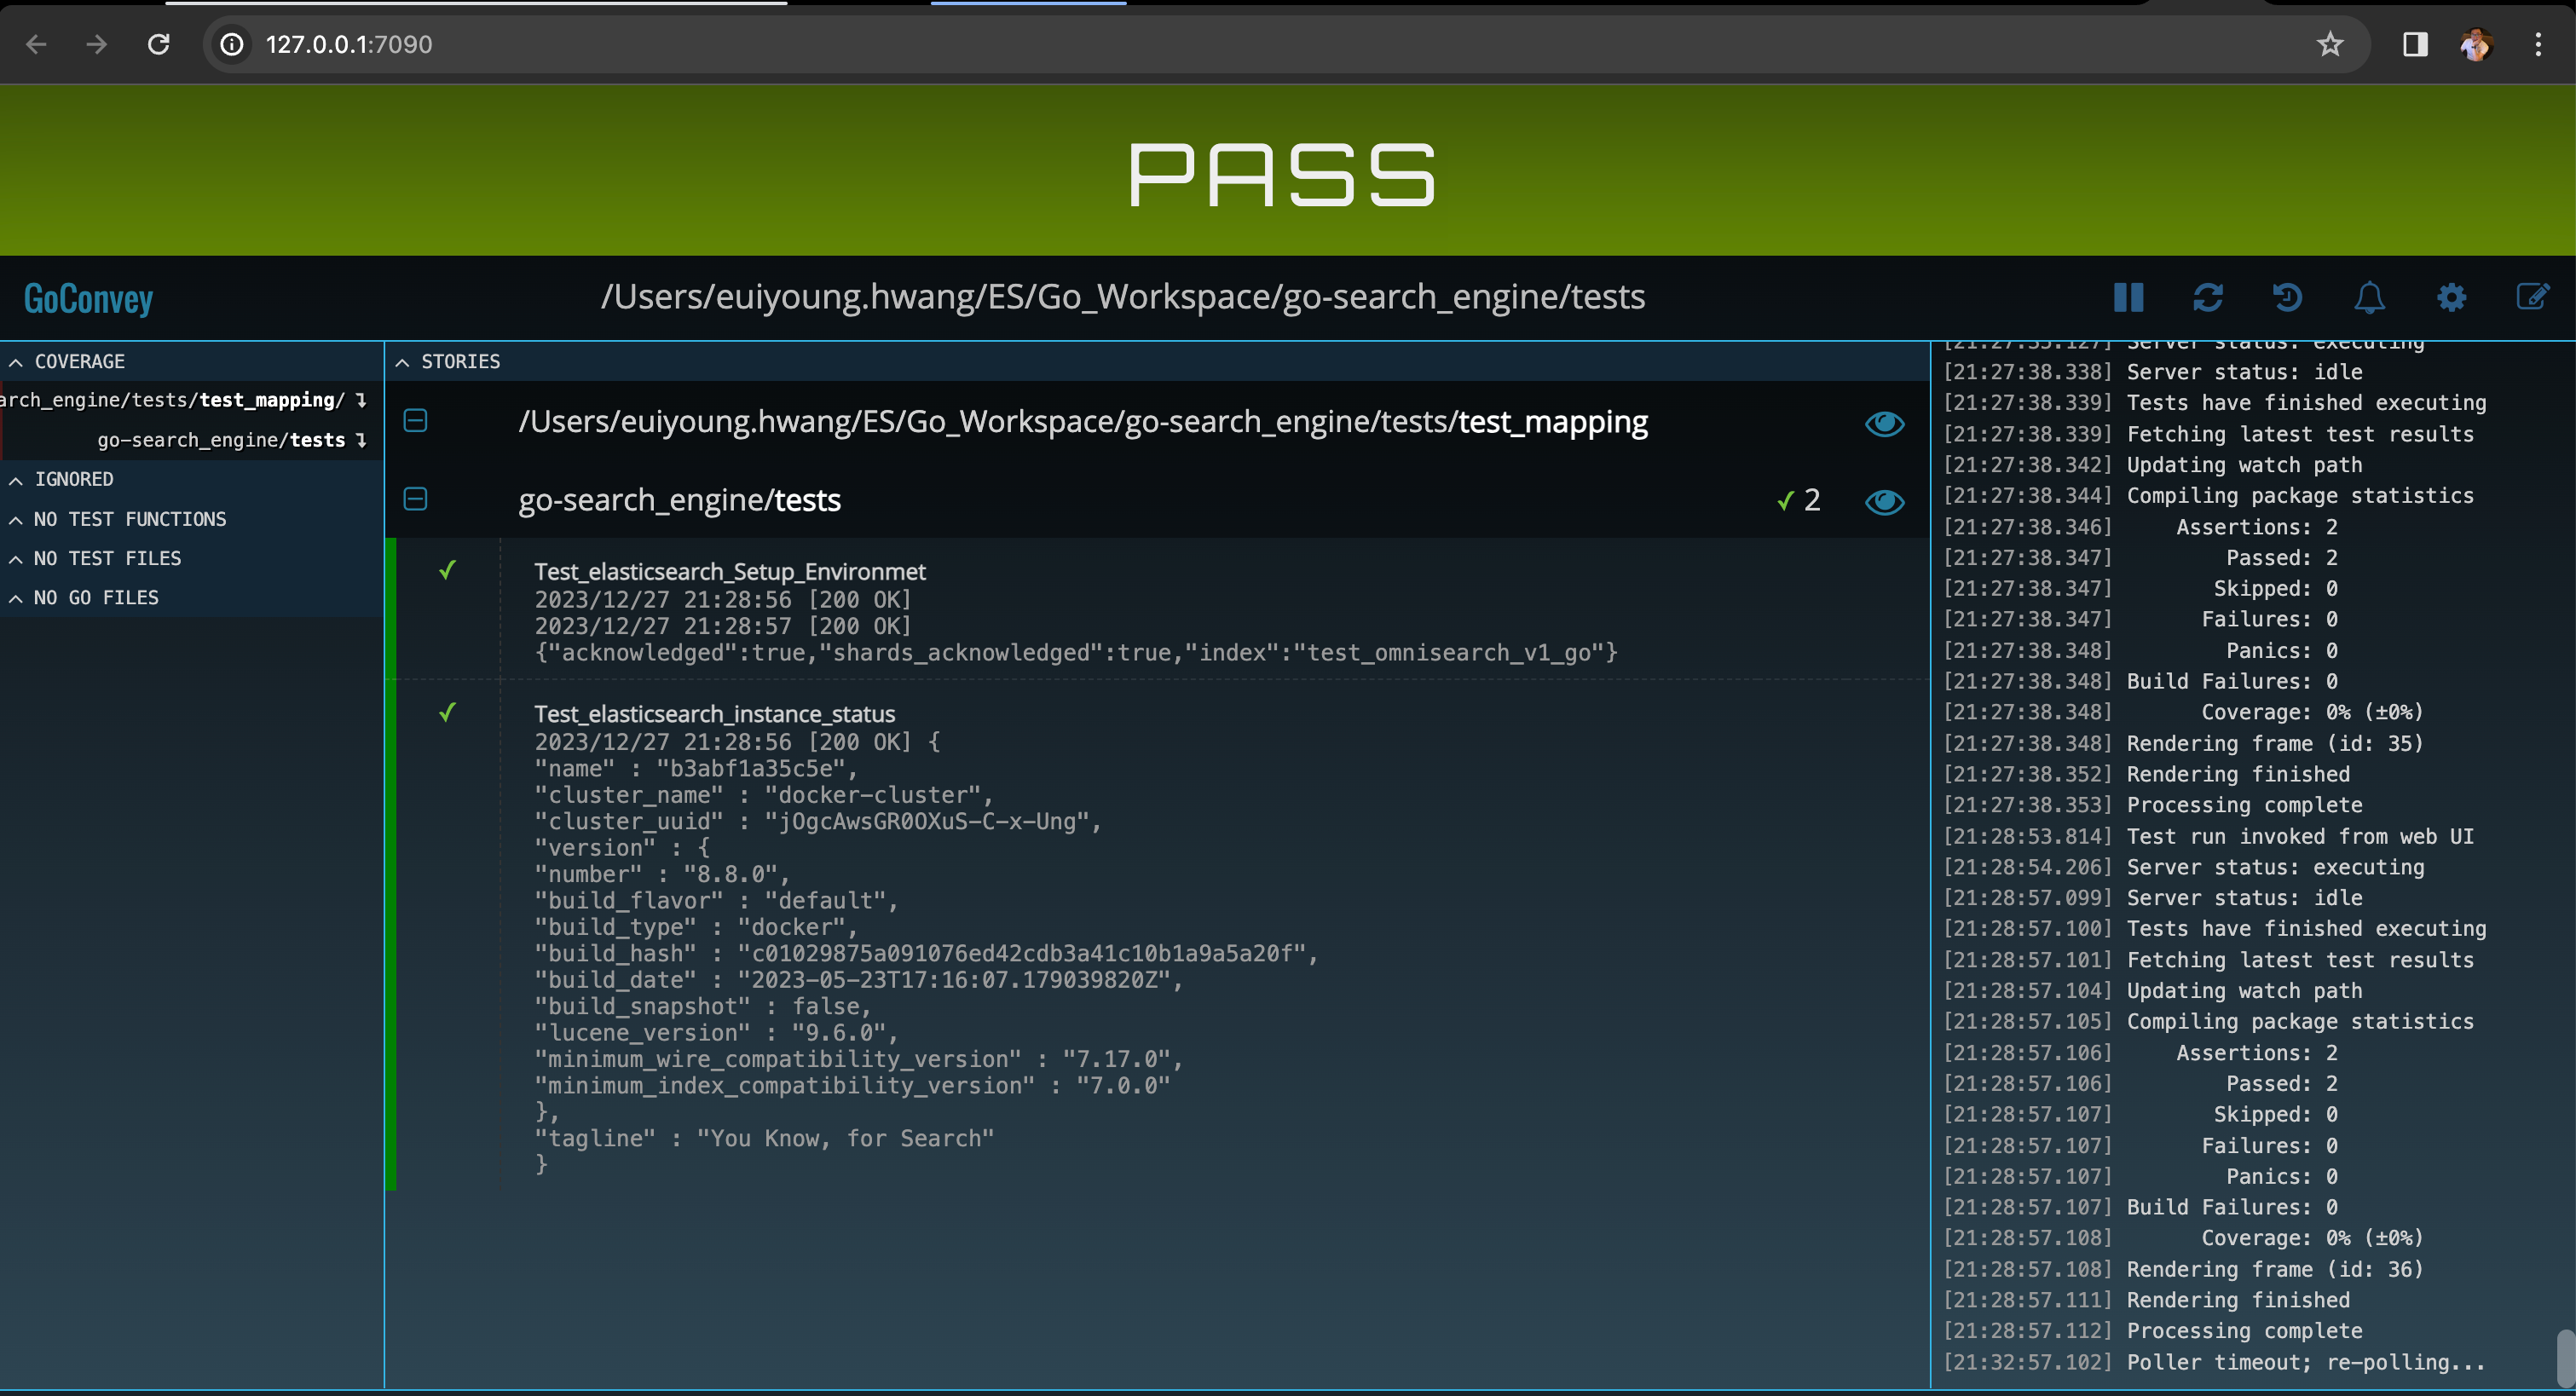Open test history clock icon
2576x1396 pixels.
tap(2287, 297)
